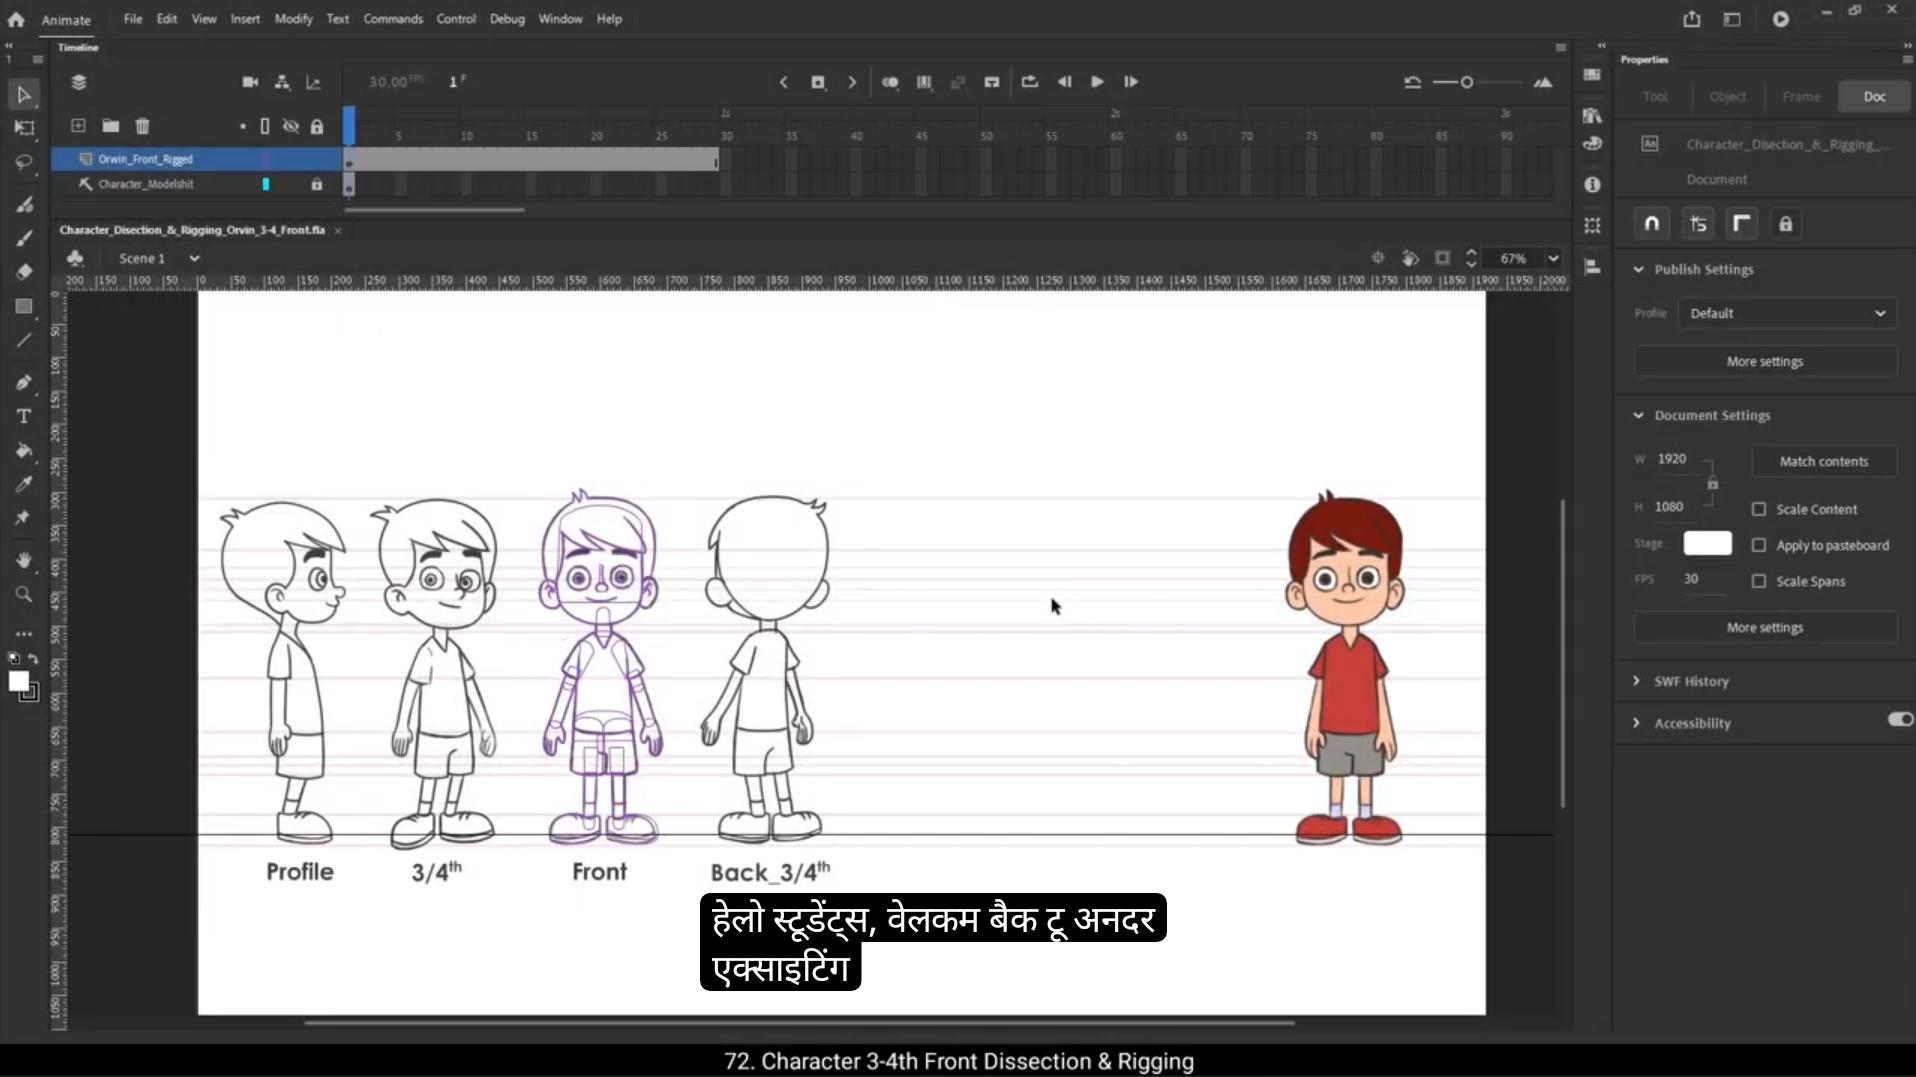The width and height of the screenshot is (1916, 1077).
Task: Enable Scale Spans checkbox
Action: pos(1759,581)
